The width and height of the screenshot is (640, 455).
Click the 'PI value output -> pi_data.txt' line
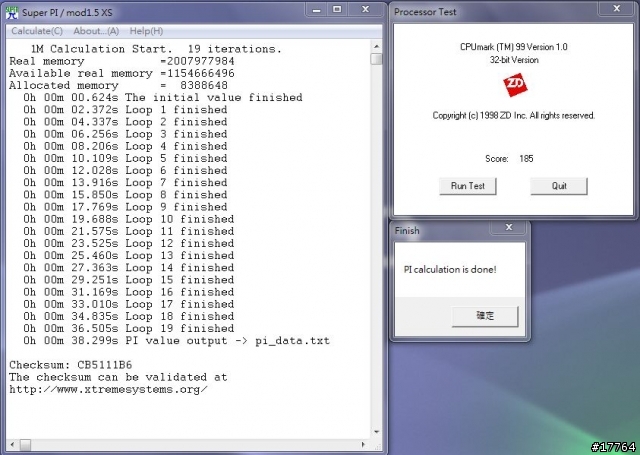pos(176,341)
